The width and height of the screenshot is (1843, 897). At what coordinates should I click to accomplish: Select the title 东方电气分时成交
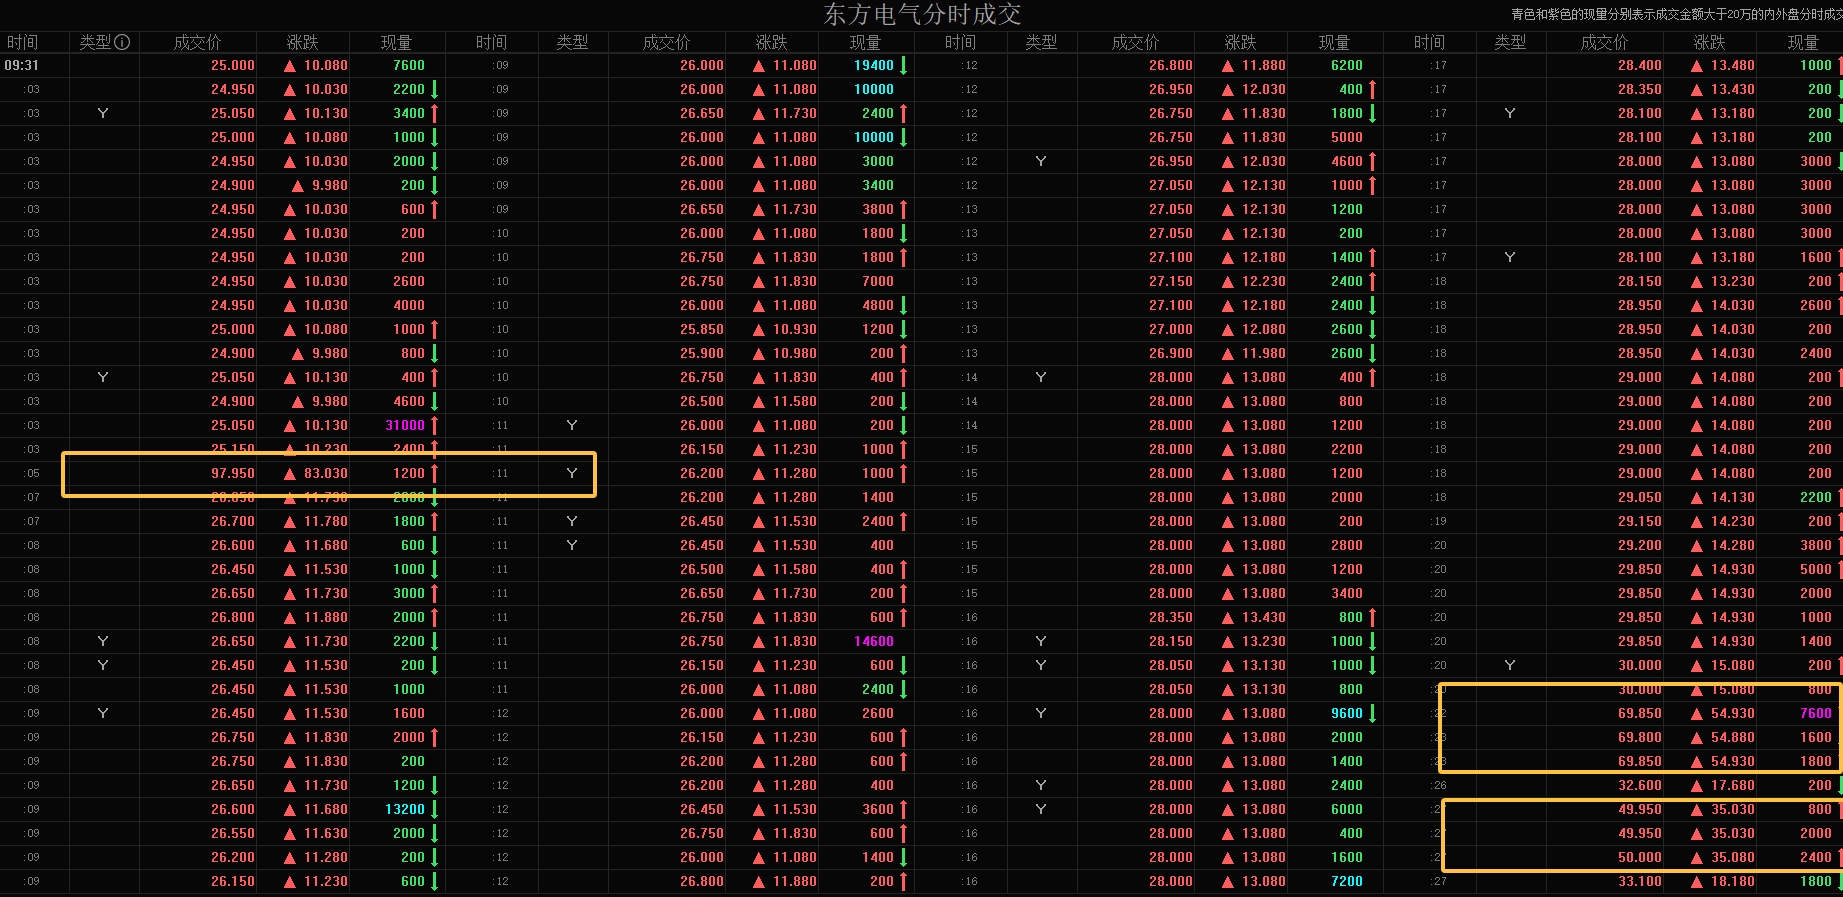pos(922,14)
